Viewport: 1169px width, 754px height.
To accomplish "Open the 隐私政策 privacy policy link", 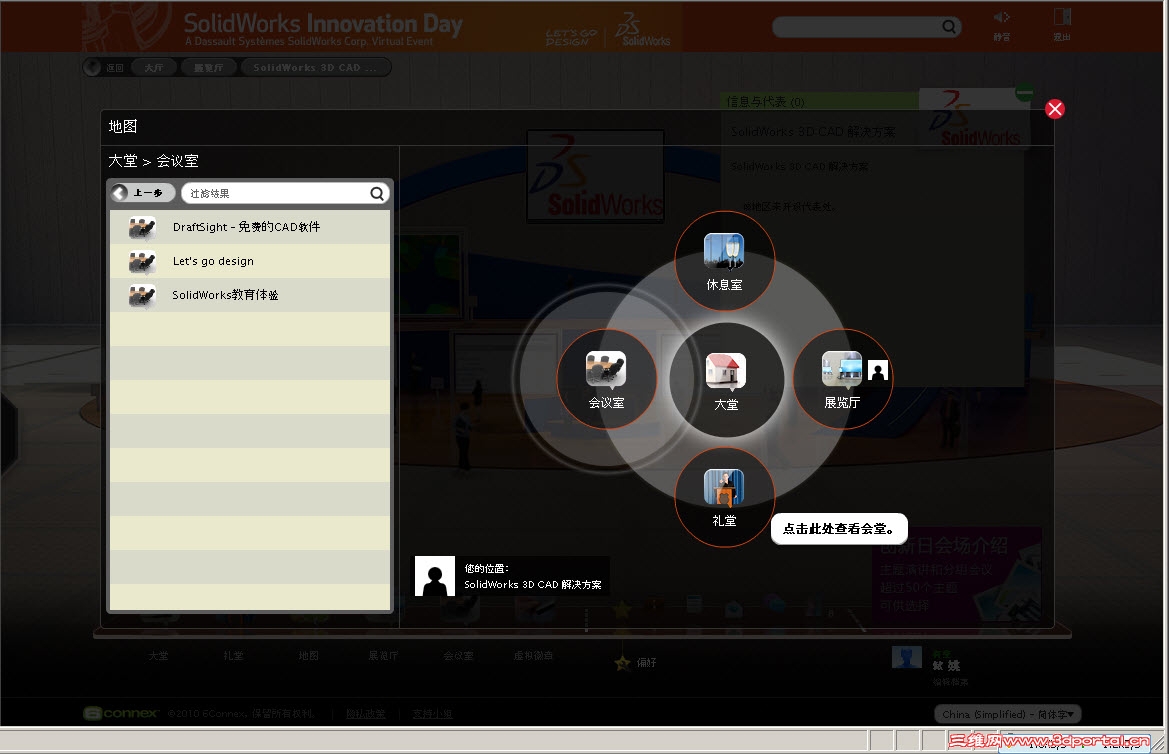I will point(365,714).
